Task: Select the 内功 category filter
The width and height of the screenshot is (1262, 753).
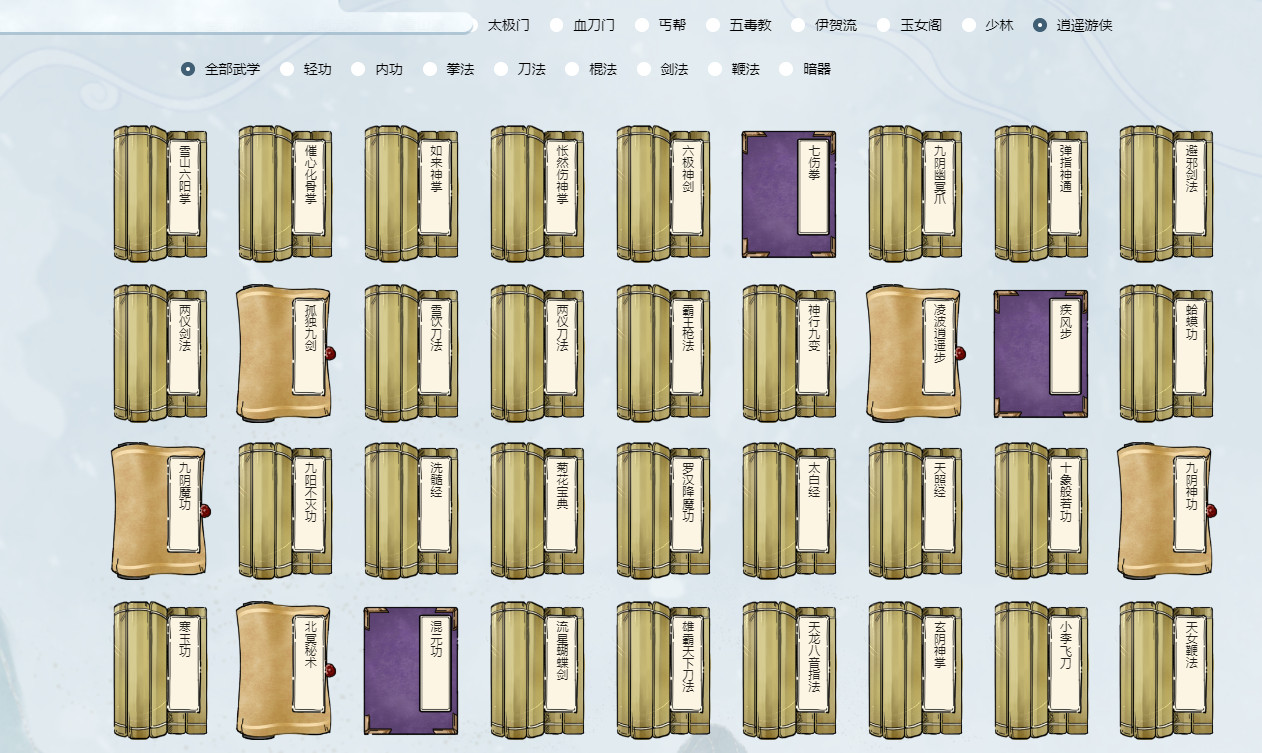Action: (x=377, y=69)
